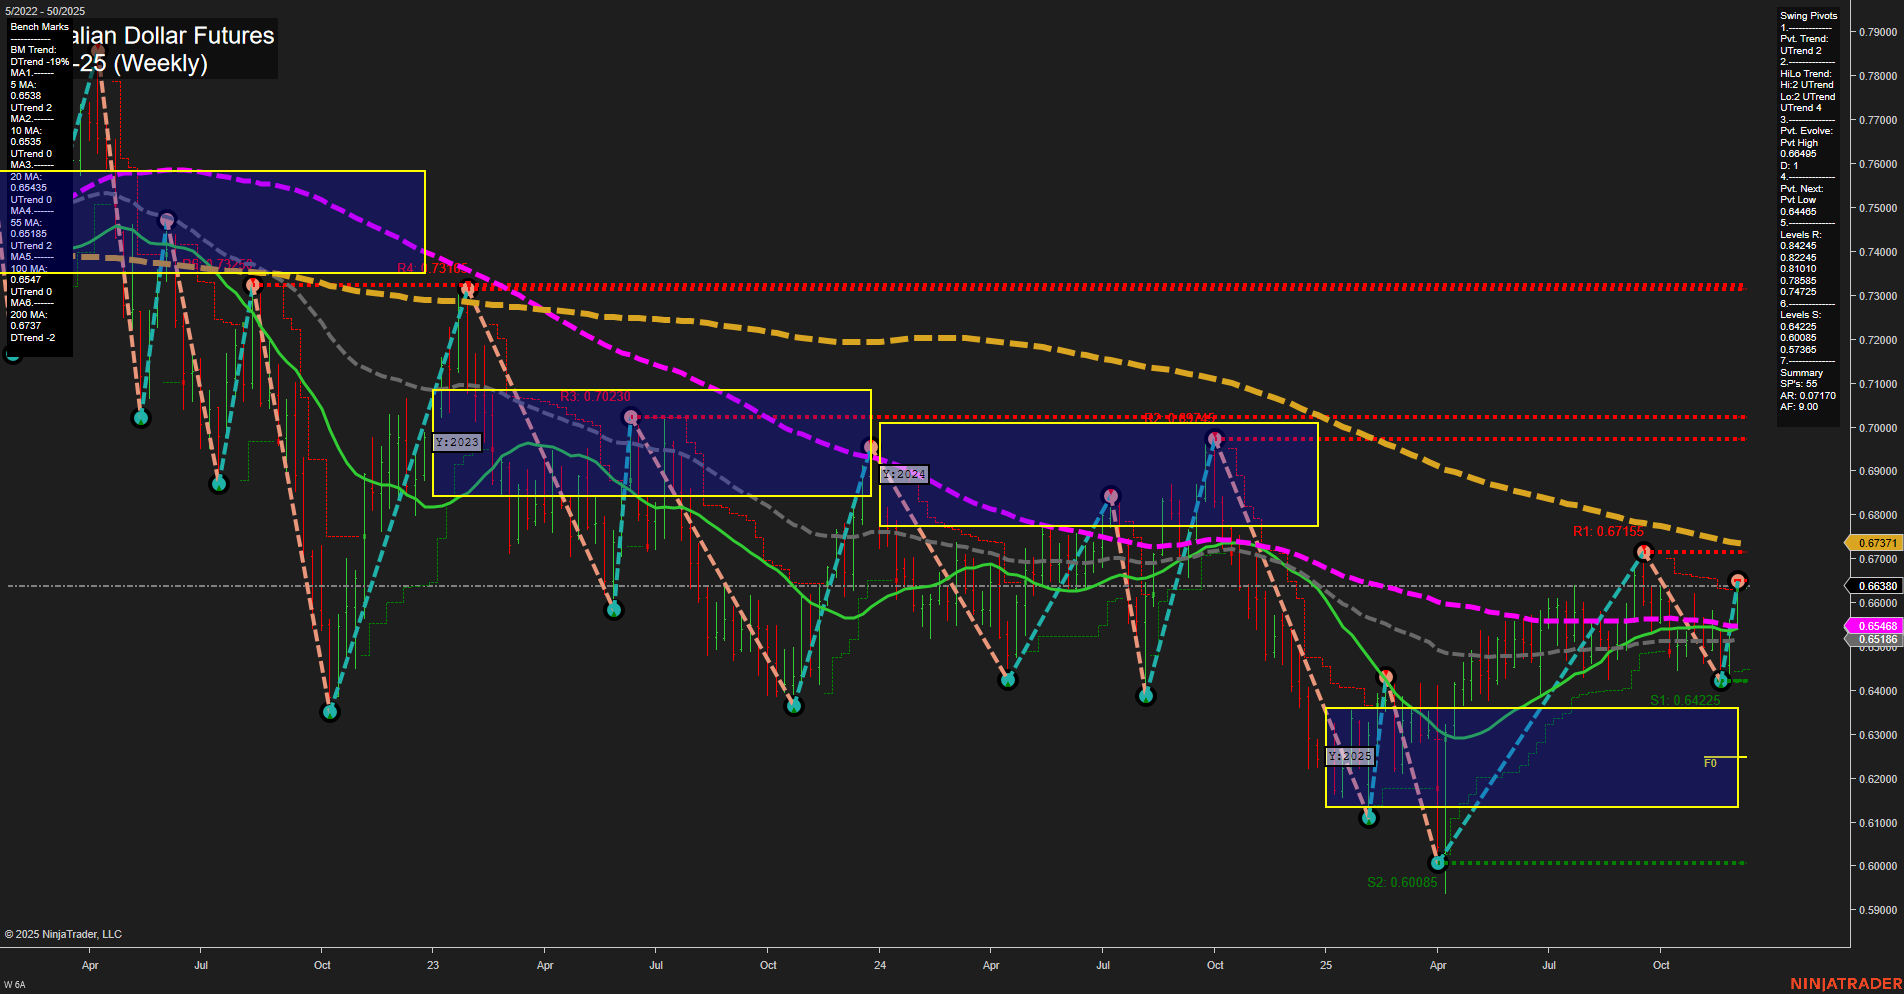Click the orange 0.67371 axis price tag

tap(1878, 543)
